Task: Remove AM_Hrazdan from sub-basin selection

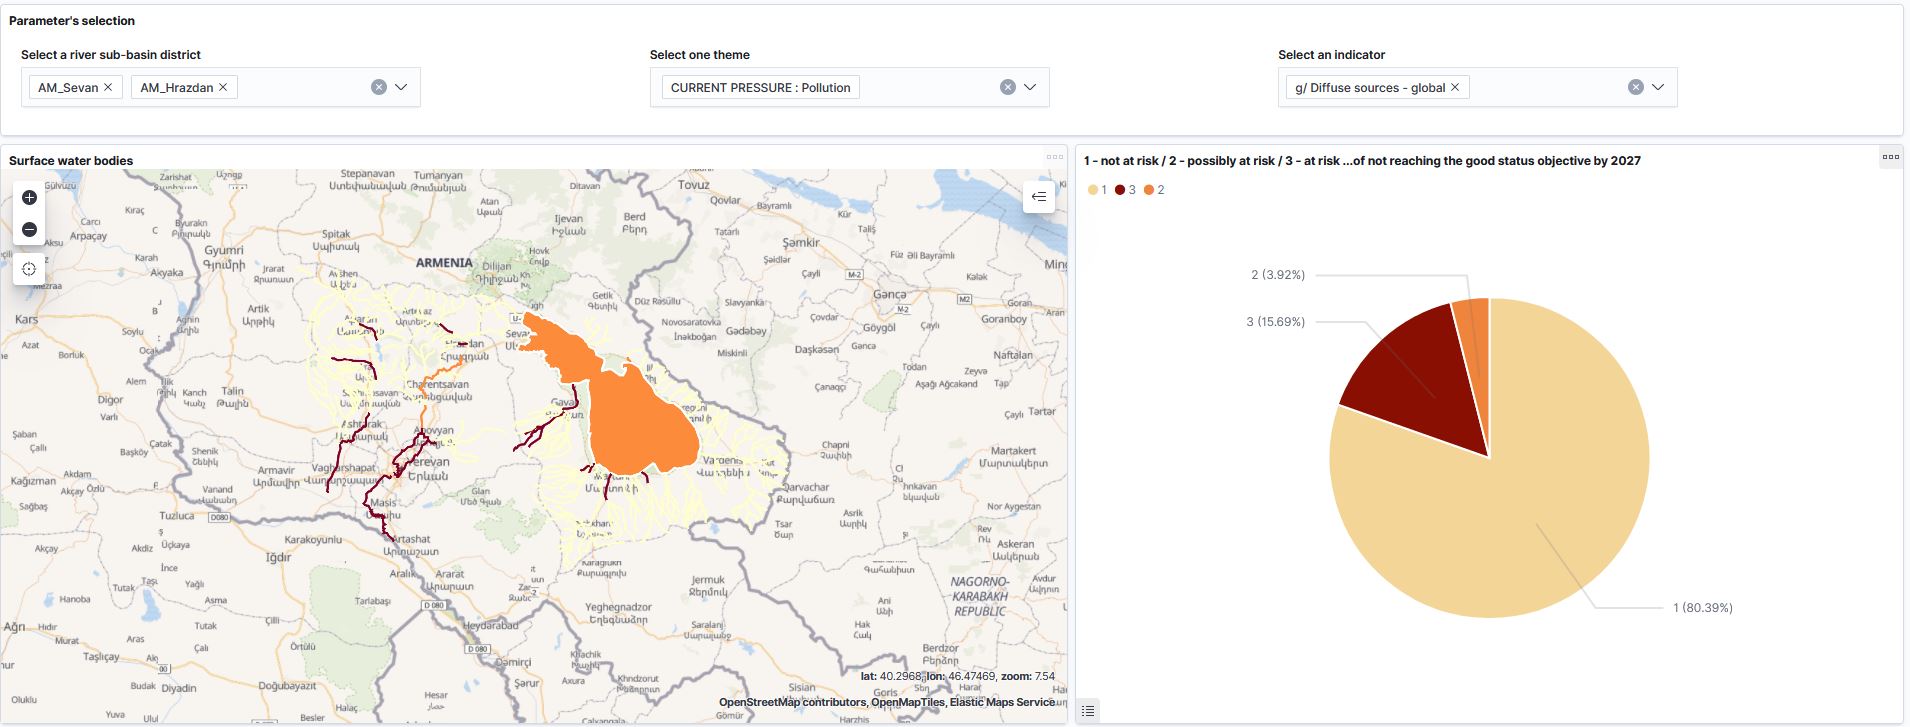Action: pos(223,87)
